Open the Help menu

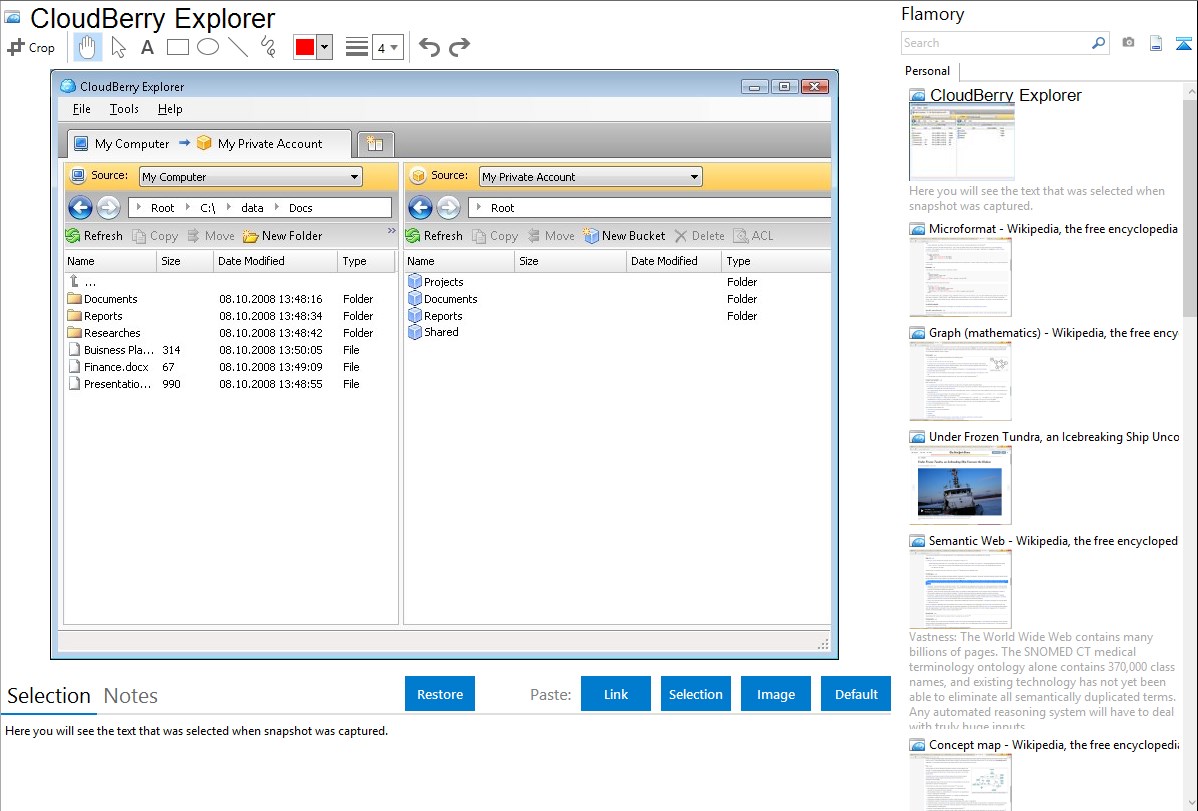170,109
